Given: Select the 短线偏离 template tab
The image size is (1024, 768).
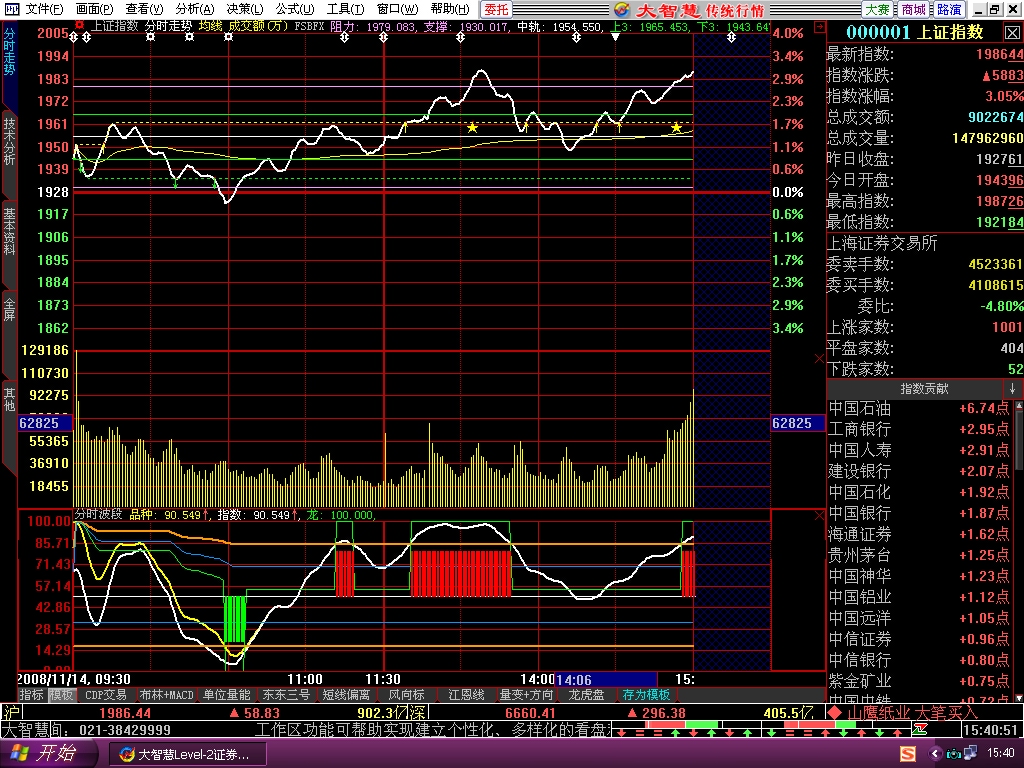Looking at the screenshot, I should pos(346,695).
